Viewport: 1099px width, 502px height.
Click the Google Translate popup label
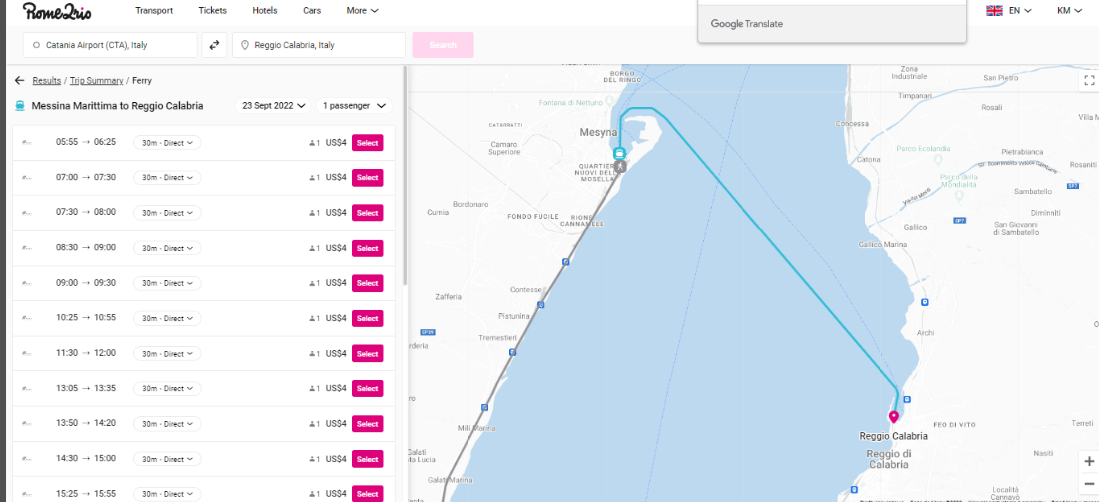point(746,24)
